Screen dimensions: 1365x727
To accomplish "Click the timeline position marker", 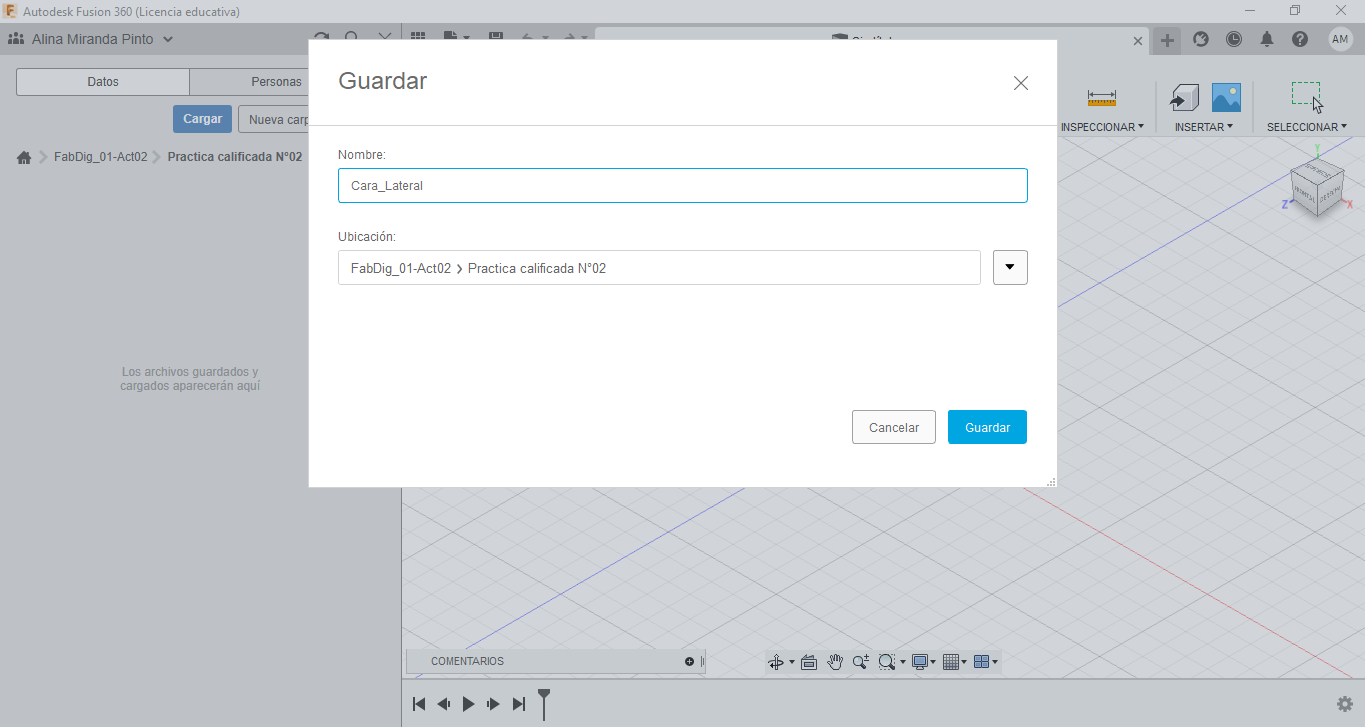I will pos(544,703).
